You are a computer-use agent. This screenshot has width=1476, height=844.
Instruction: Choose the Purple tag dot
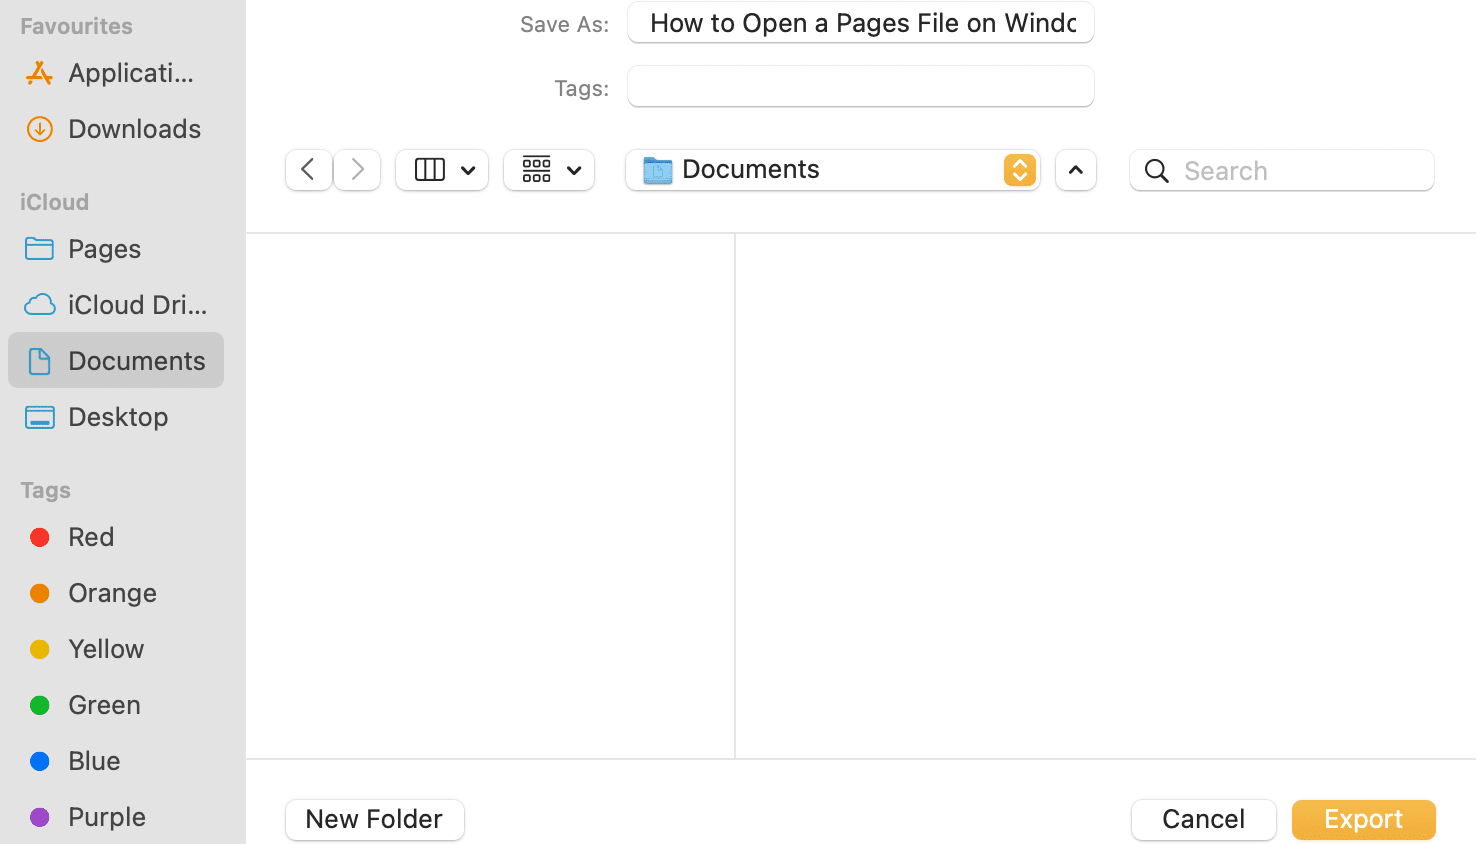pyautogui.click(x=40, y=817)
